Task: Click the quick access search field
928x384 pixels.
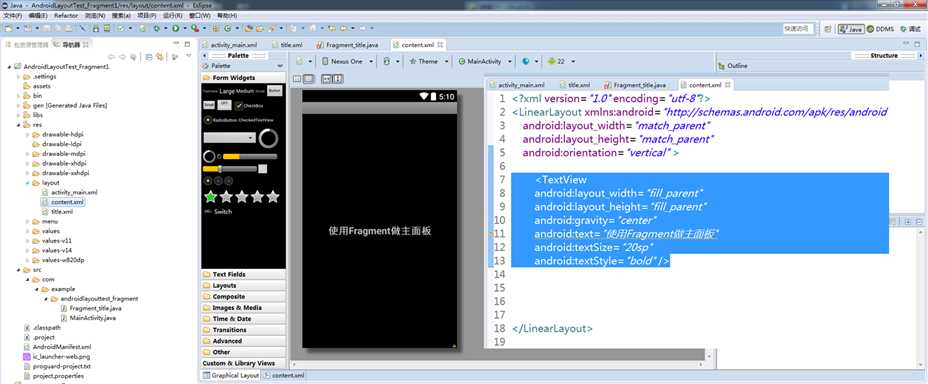Action: tap(797, 28)
